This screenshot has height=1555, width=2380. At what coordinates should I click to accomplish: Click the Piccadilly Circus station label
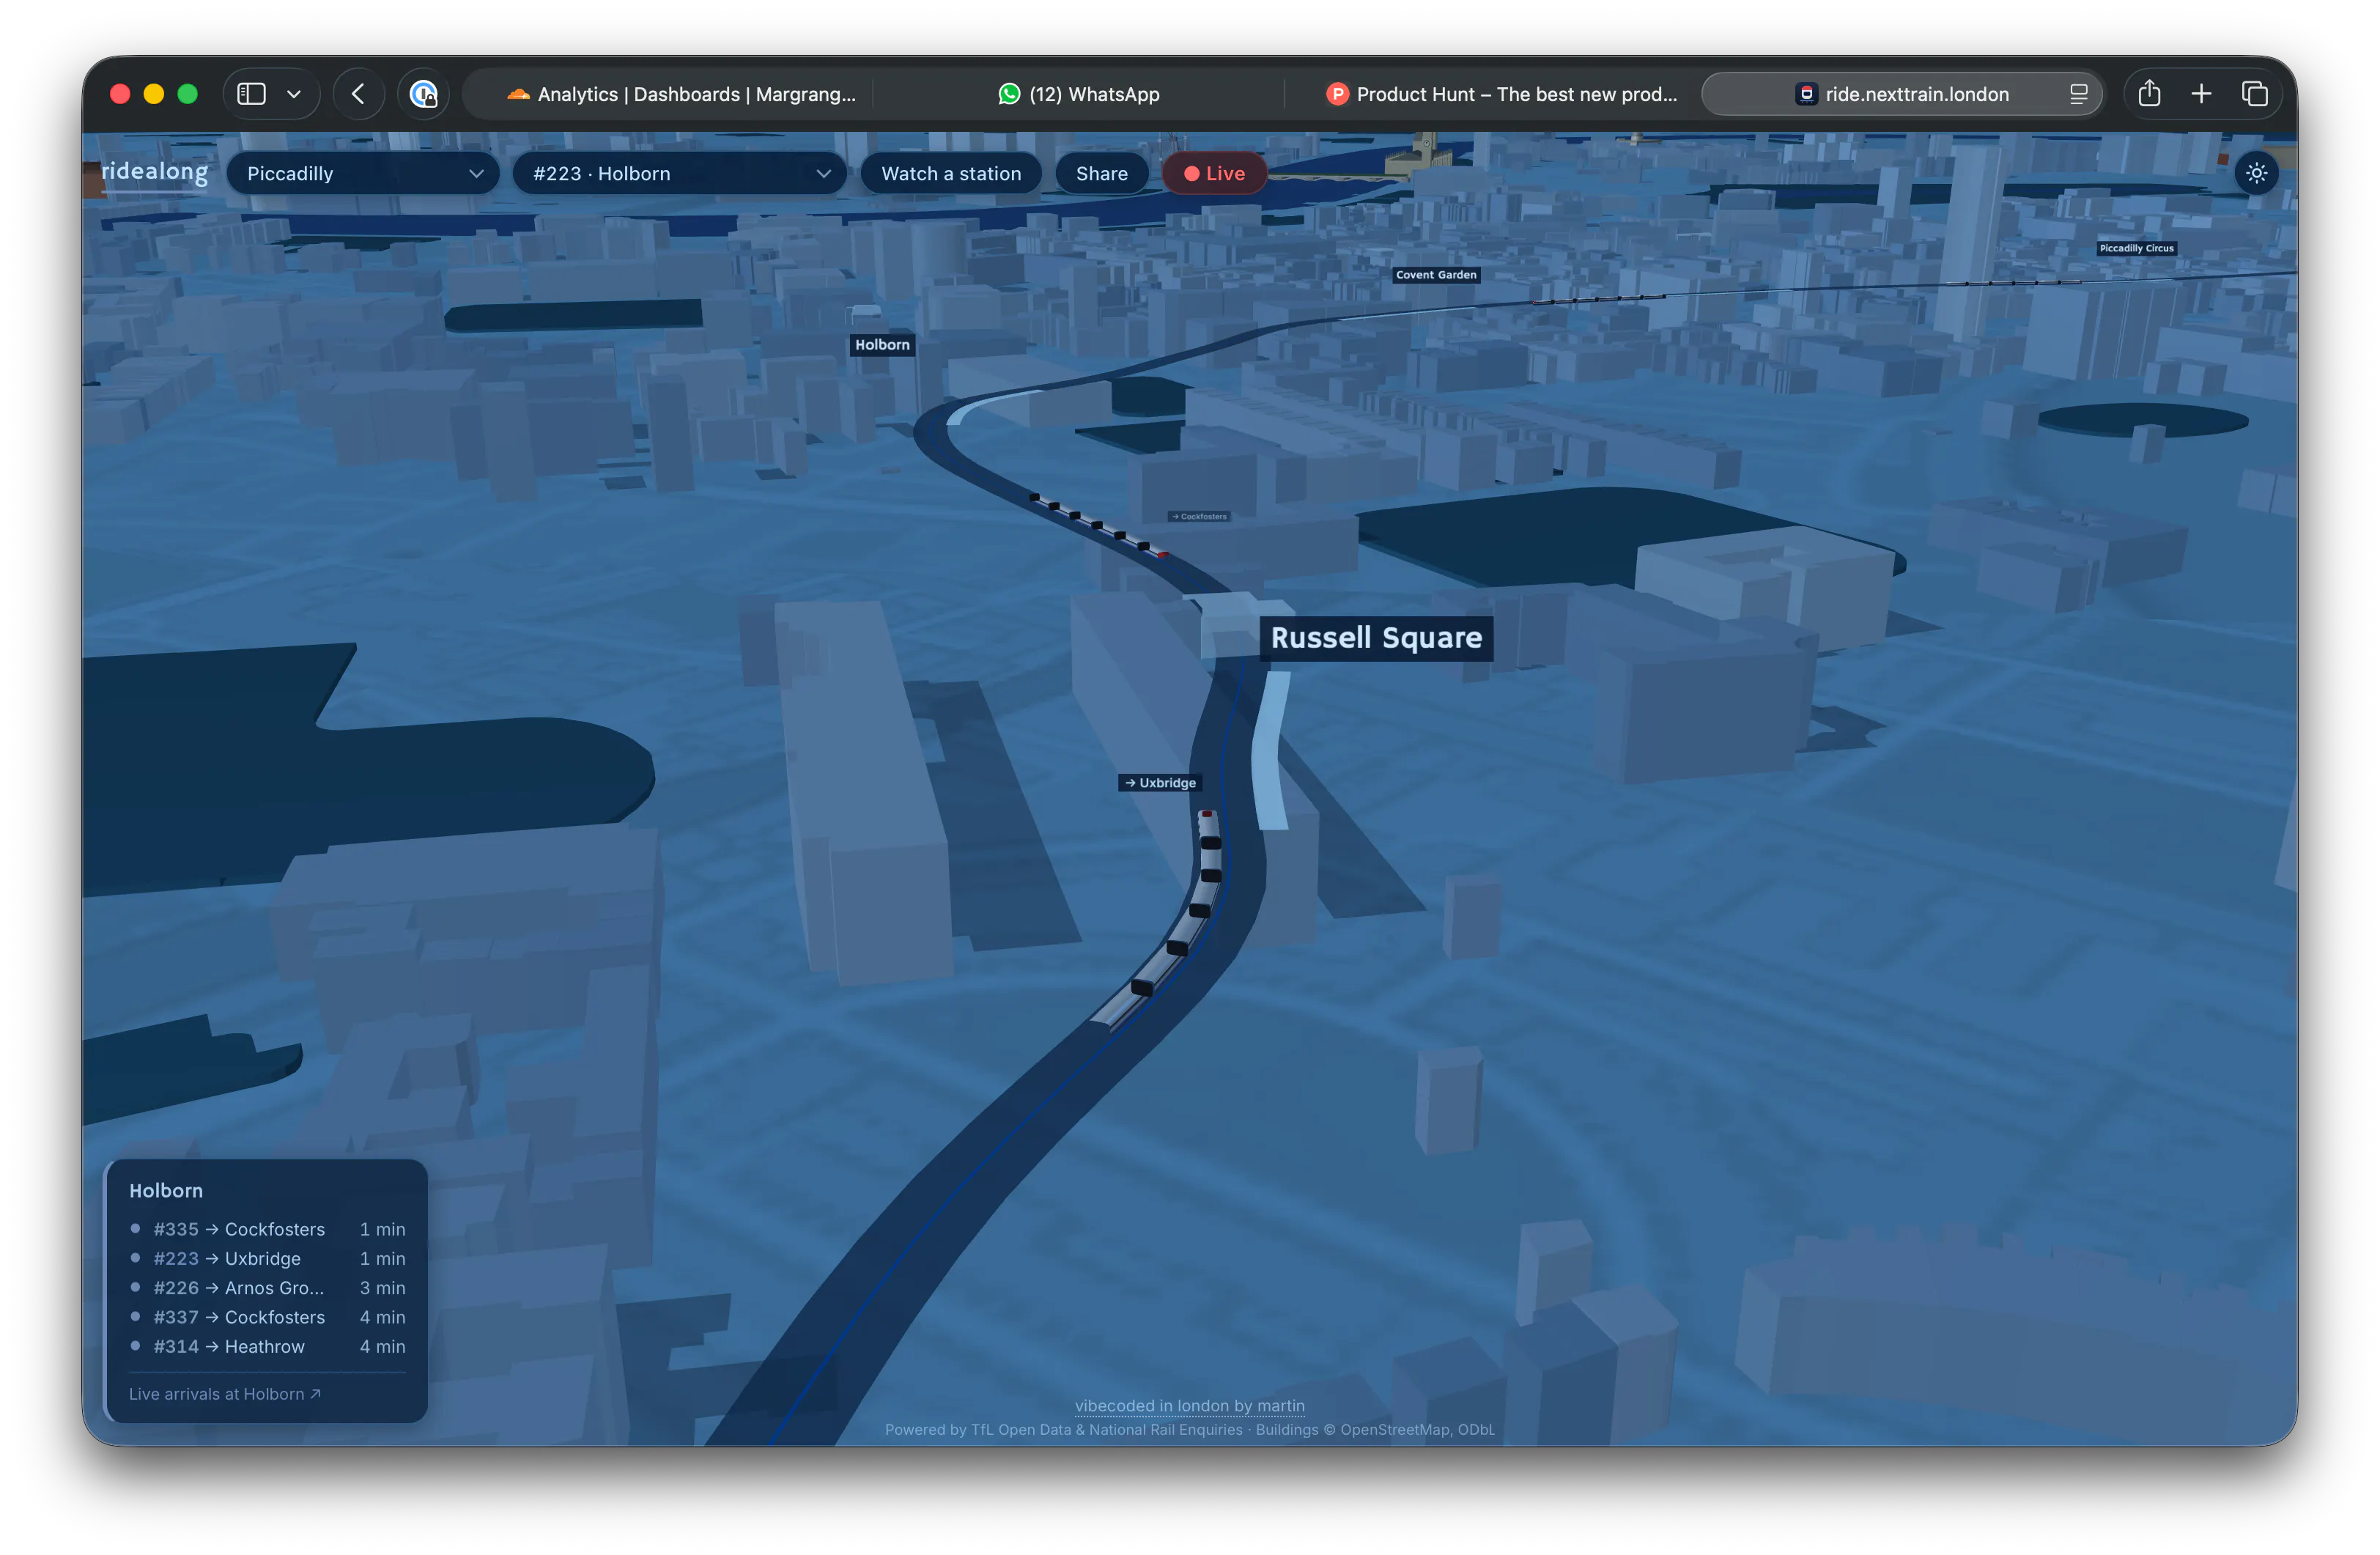[2136, 248]
